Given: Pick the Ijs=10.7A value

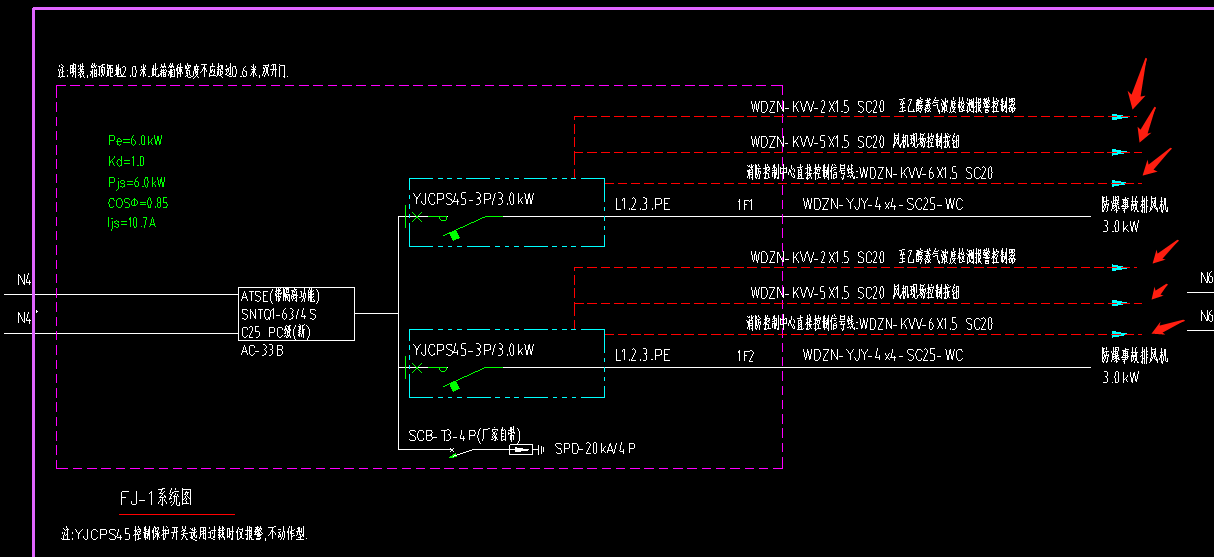Looking at the screenshot, I should [x=132, y=223].
